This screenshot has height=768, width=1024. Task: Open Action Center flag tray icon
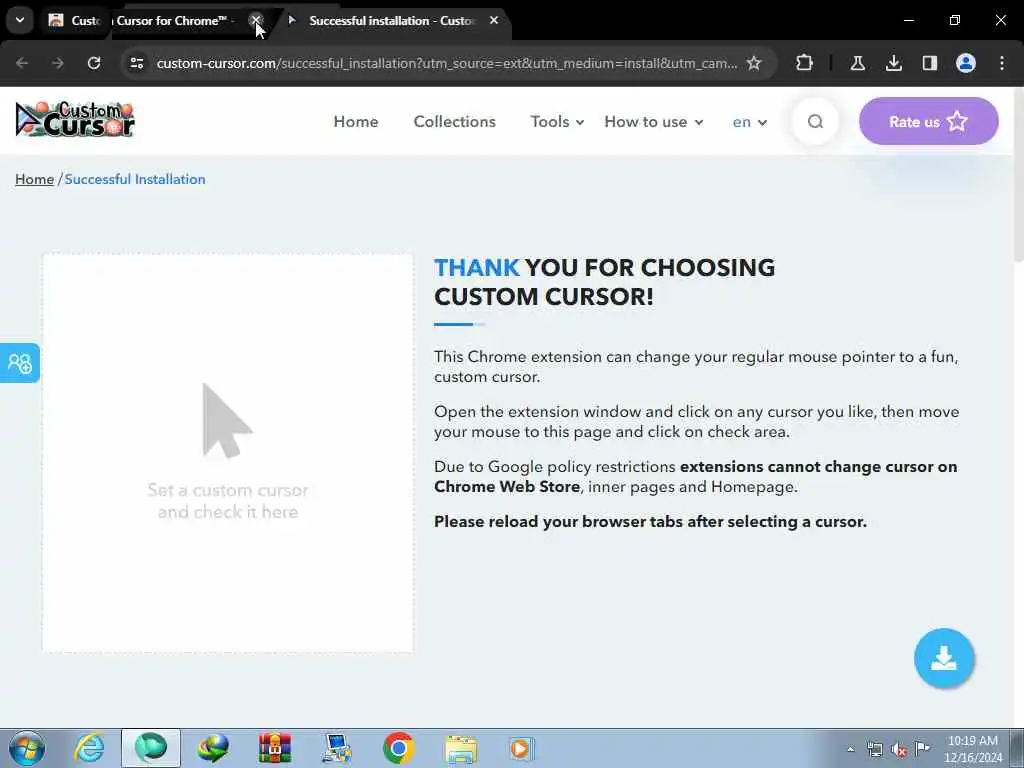(922, 748)
